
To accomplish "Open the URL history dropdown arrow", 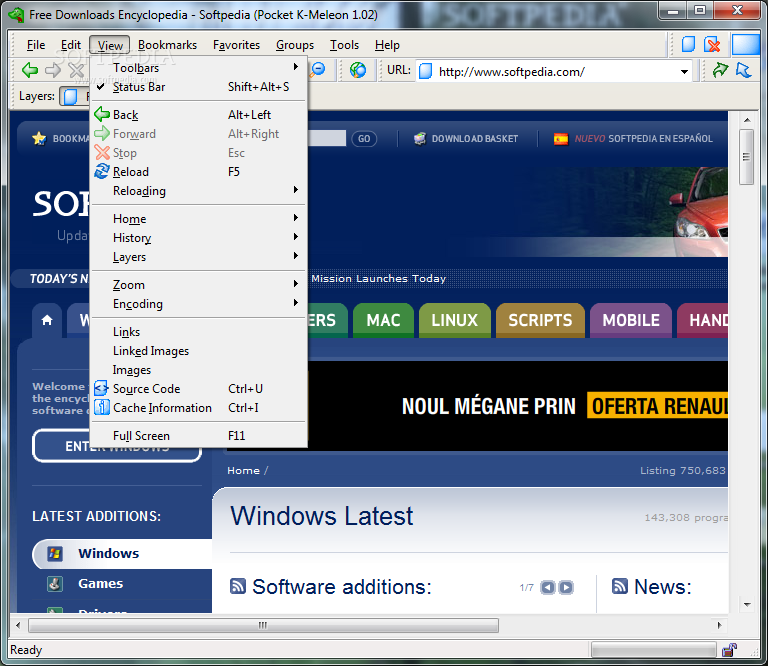I will tap(684, 71).
